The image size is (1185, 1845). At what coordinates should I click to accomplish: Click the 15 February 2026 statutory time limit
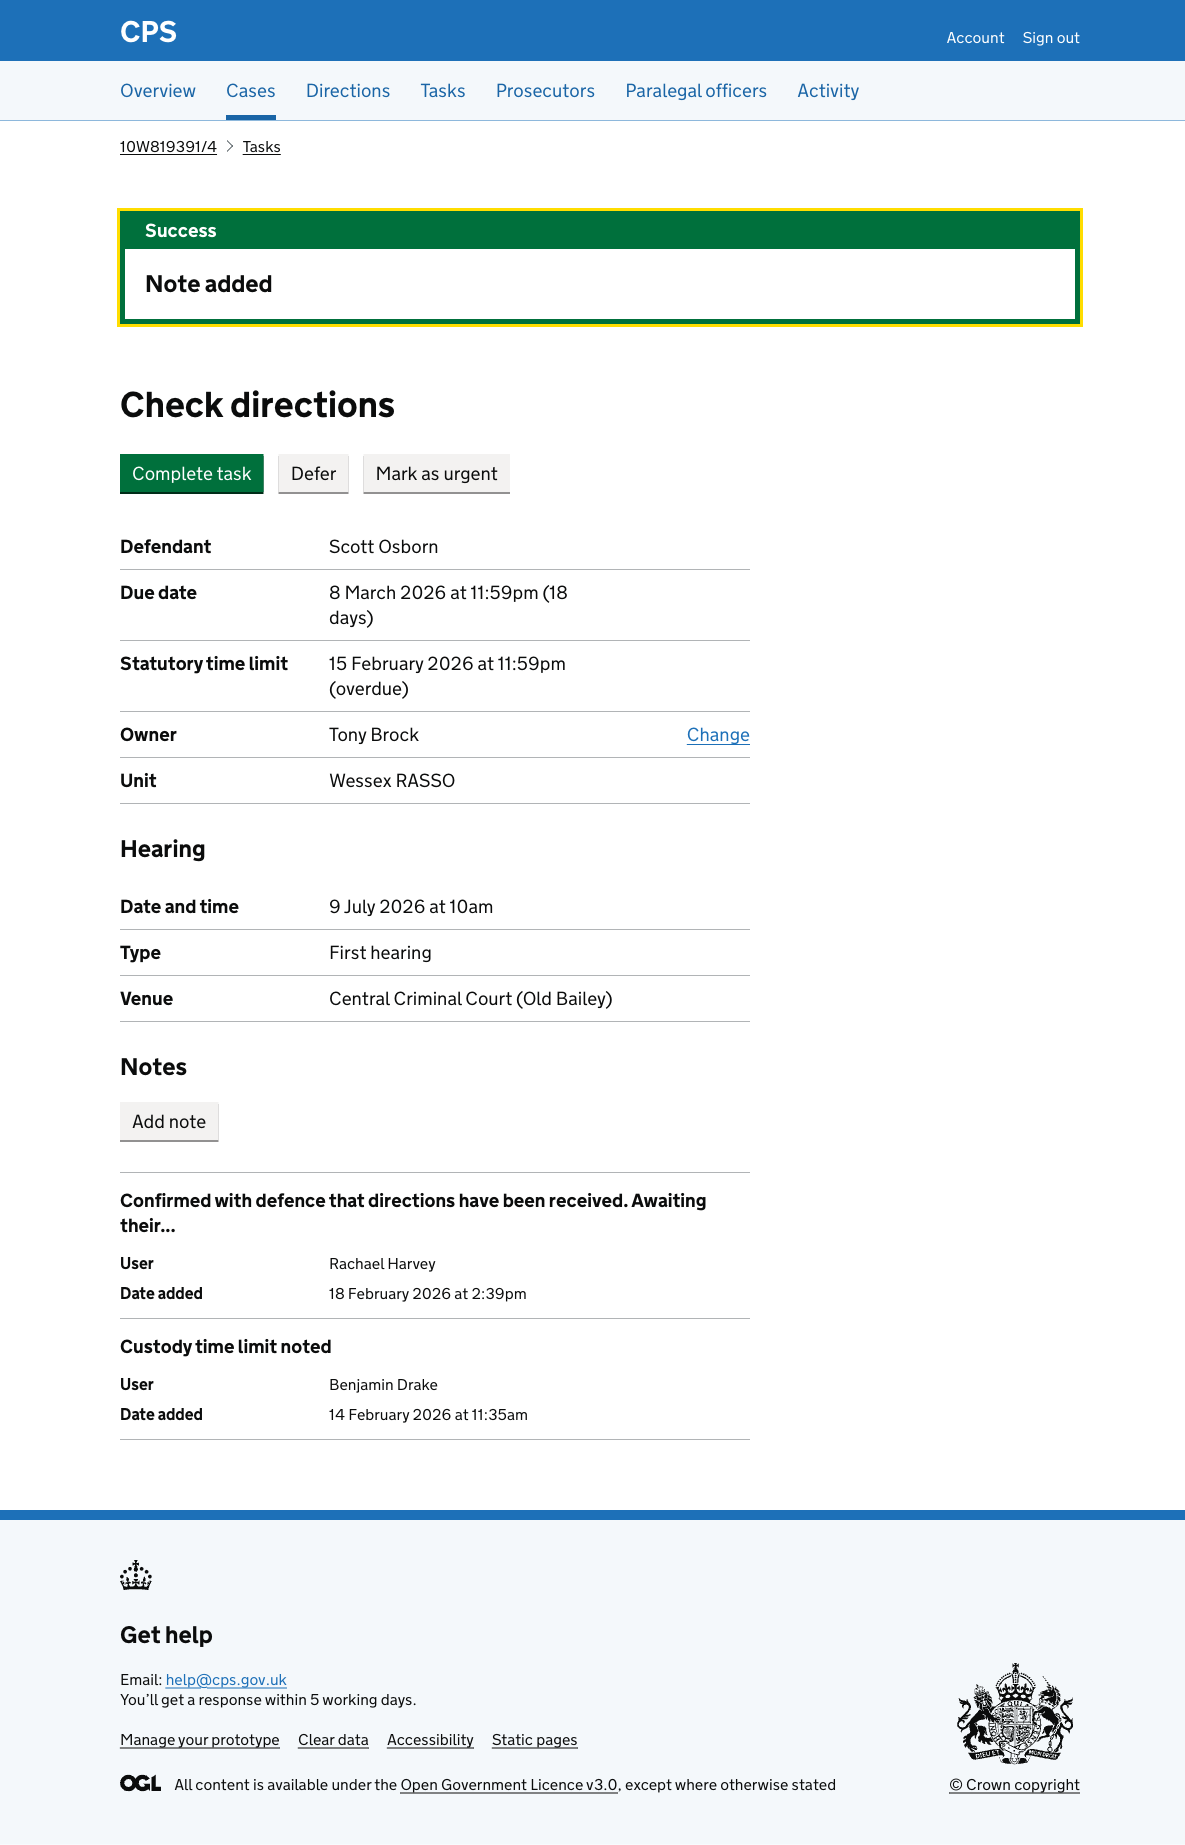point(447,676)
